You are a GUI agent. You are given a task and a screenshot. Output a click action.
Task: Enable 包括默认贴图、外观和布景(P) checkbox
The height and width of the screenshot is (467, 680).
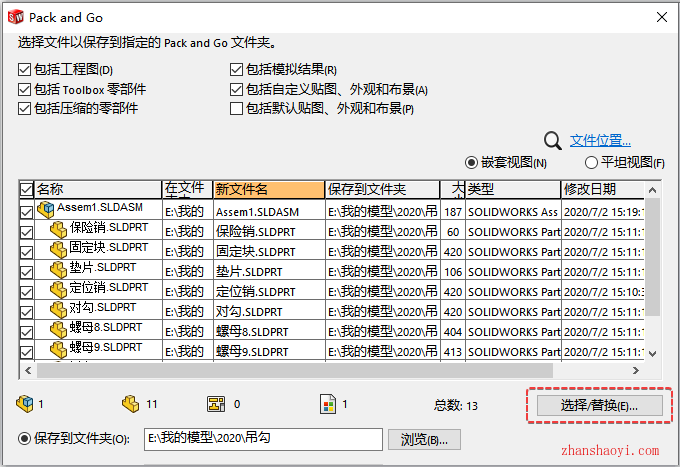click(x=236, y=108)
